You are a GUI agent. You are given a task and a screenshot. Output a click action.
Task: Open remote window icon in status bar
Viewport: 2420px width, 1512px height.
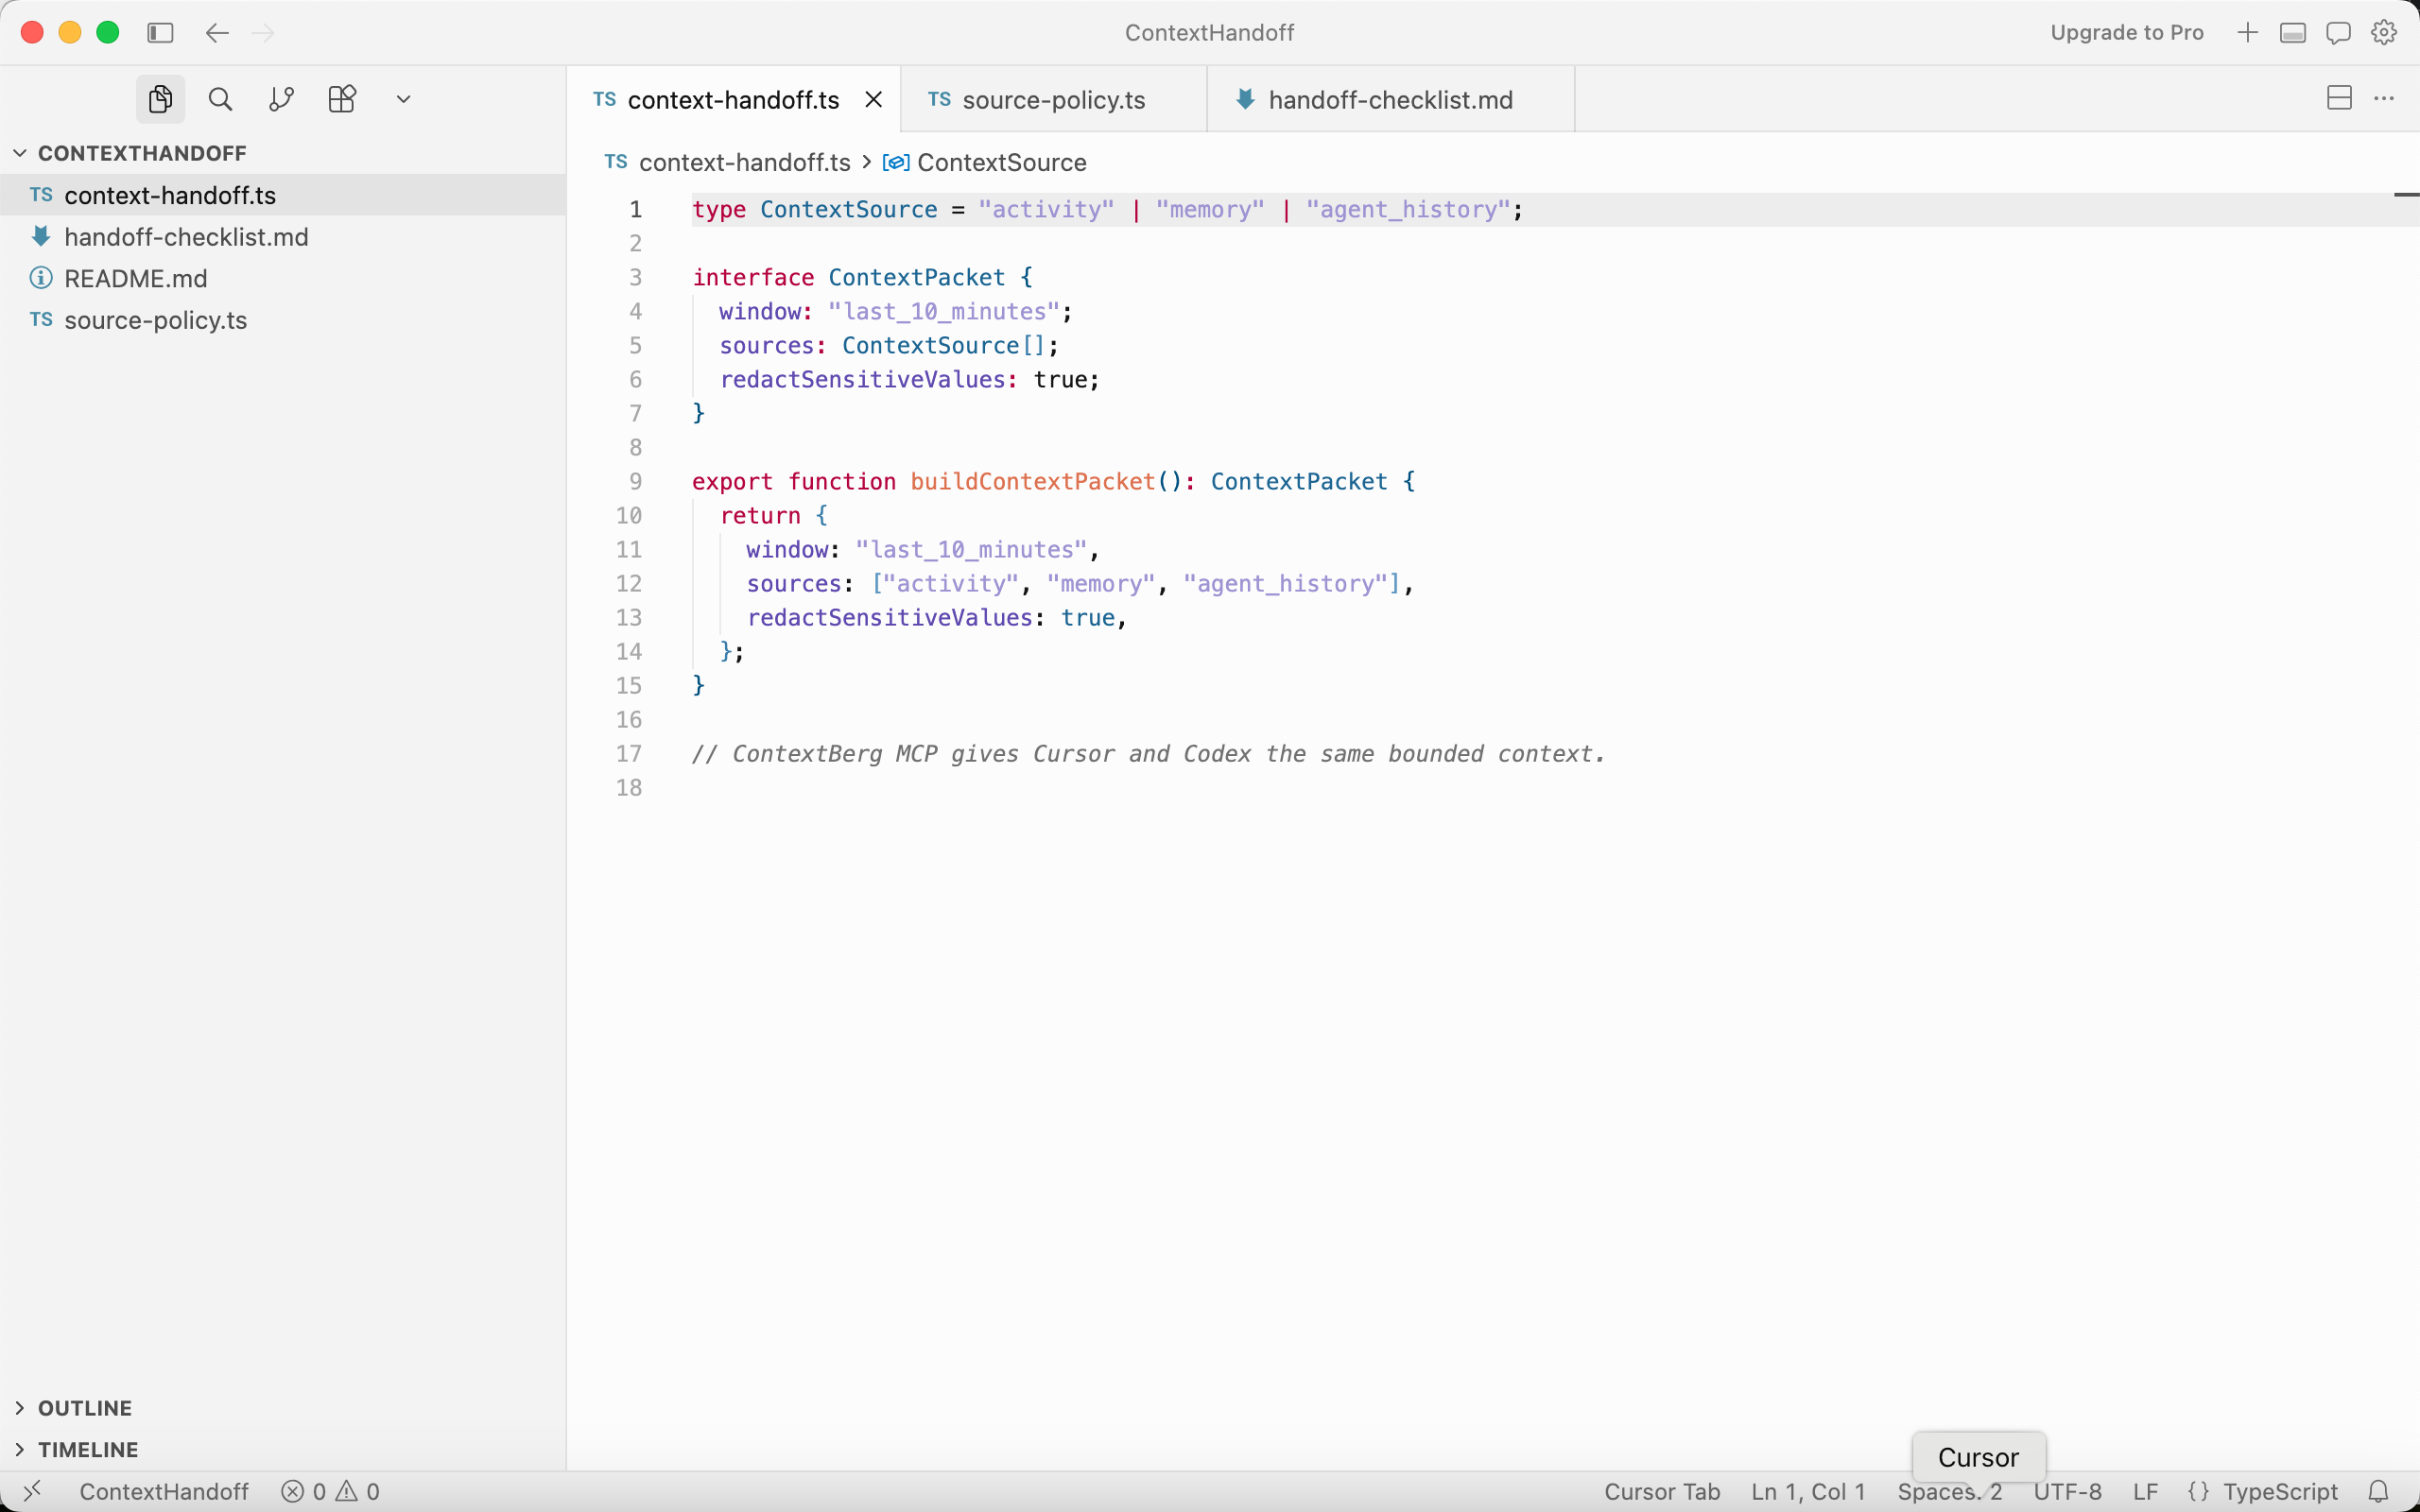tap(32, 1491)
